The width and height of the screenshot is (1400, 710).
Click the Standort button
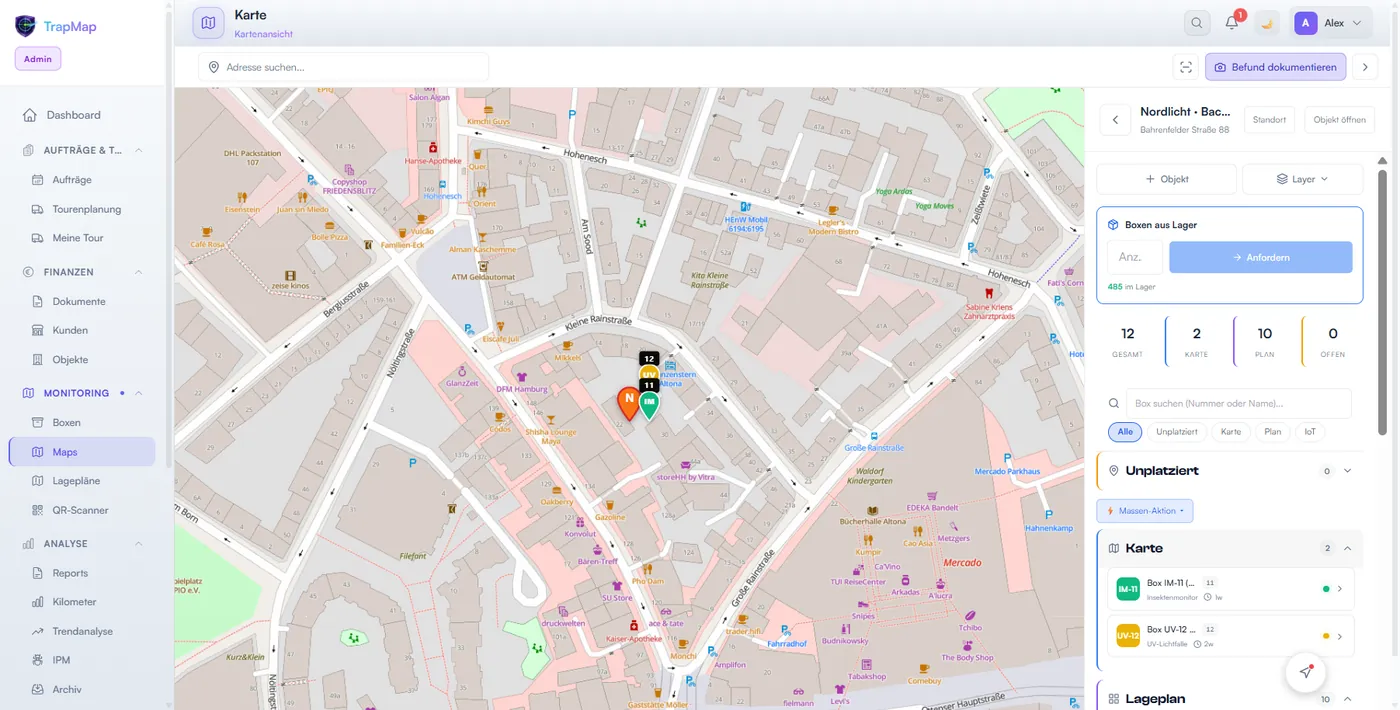(1269, 120)
